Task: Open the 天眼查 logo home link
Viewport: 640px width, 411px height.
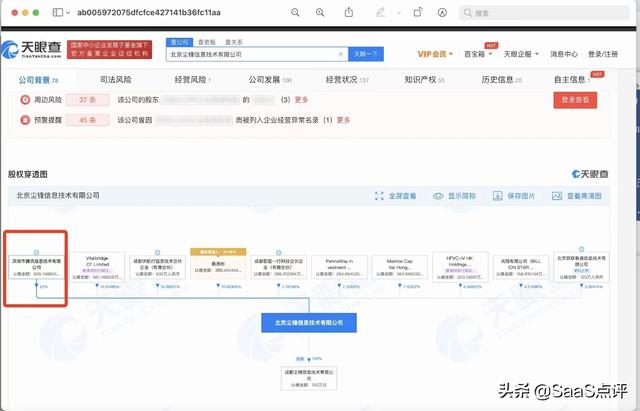Action: click(31, 50)
